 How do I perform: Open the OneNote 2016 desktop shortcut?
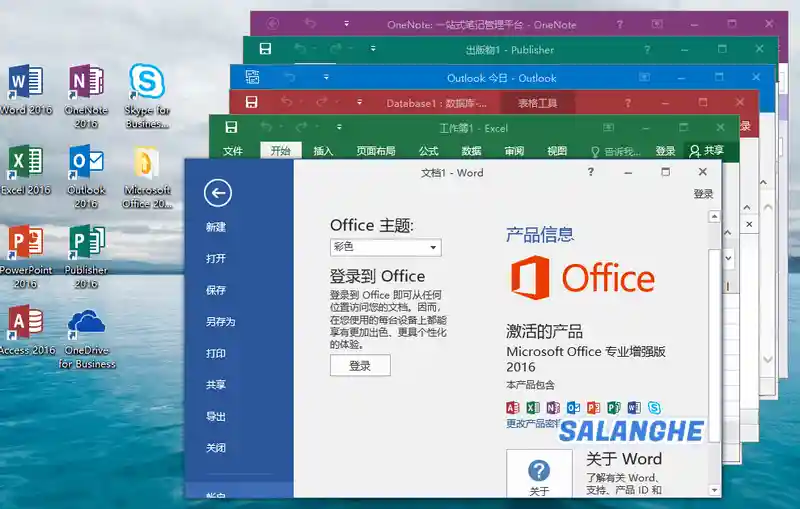click(86, 96)
